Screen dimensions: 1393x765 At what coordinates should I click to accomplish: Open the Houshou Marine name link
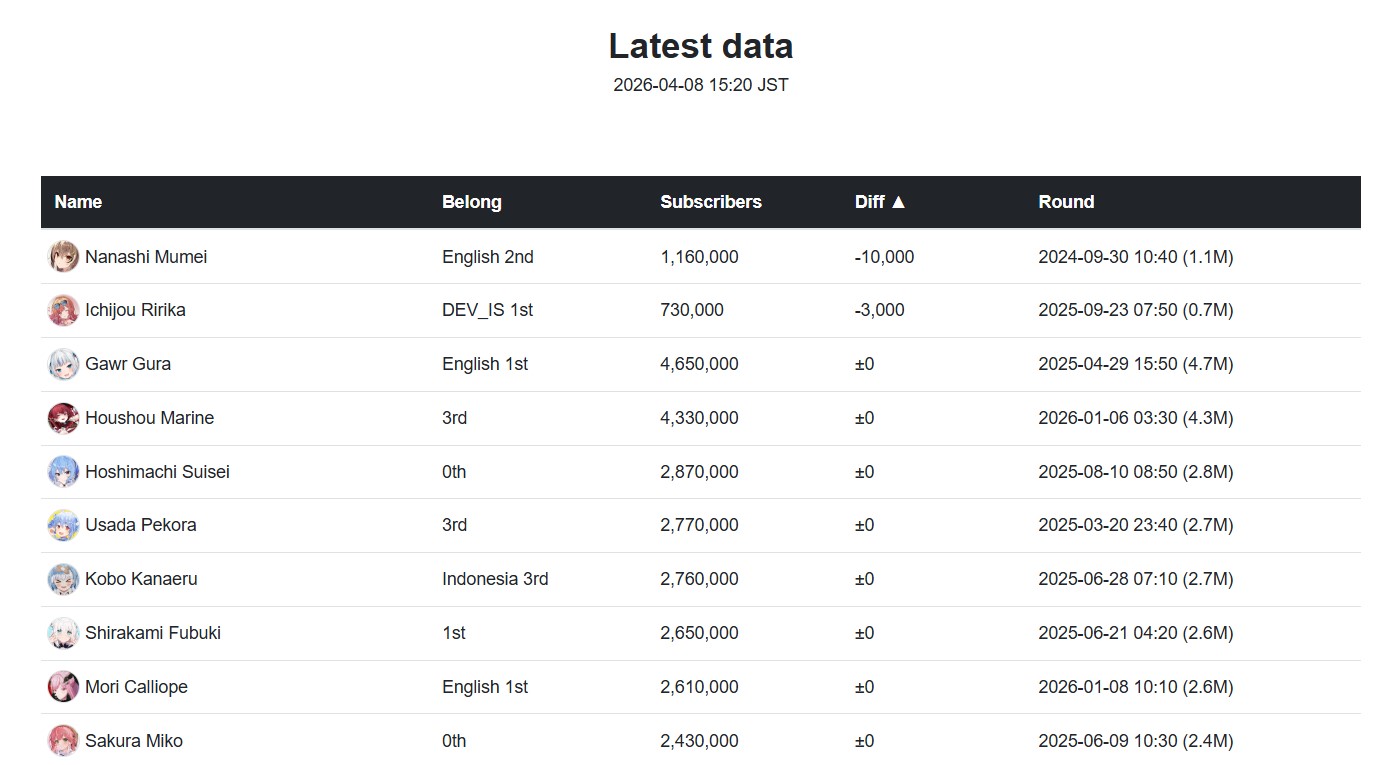point(149,418)
